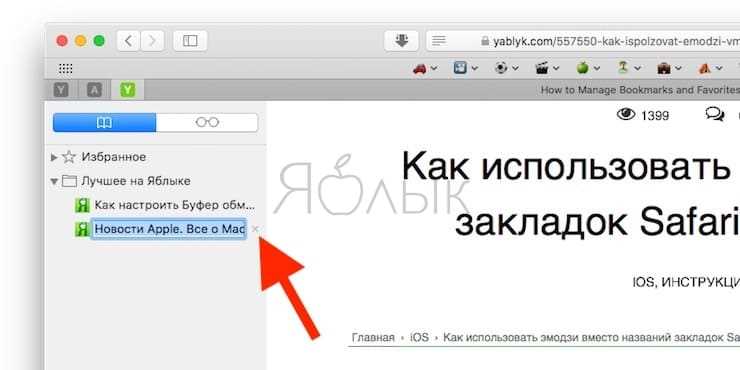740x370 pixels.
Task: Open the floppy disk emoji favorites folder
Action: [x=466, y=68]
